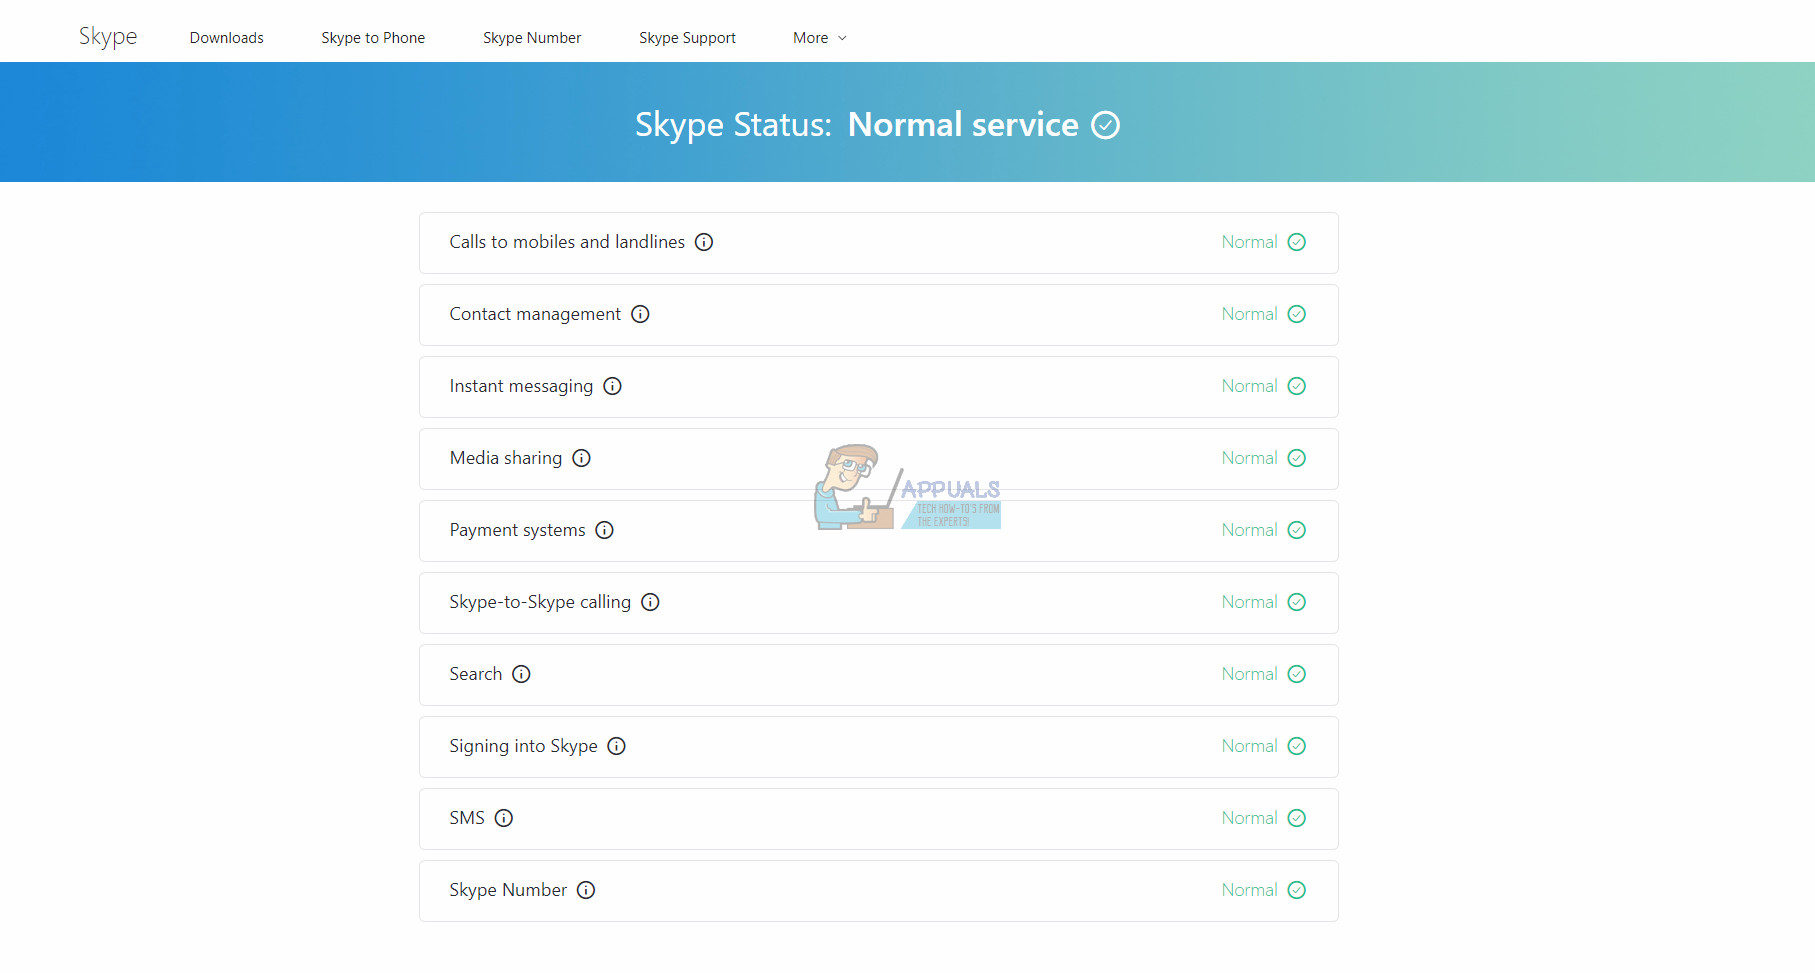Click the Media sharing info icon
The height and width of the screenshot is (973, 1815).
coord(581,458)
